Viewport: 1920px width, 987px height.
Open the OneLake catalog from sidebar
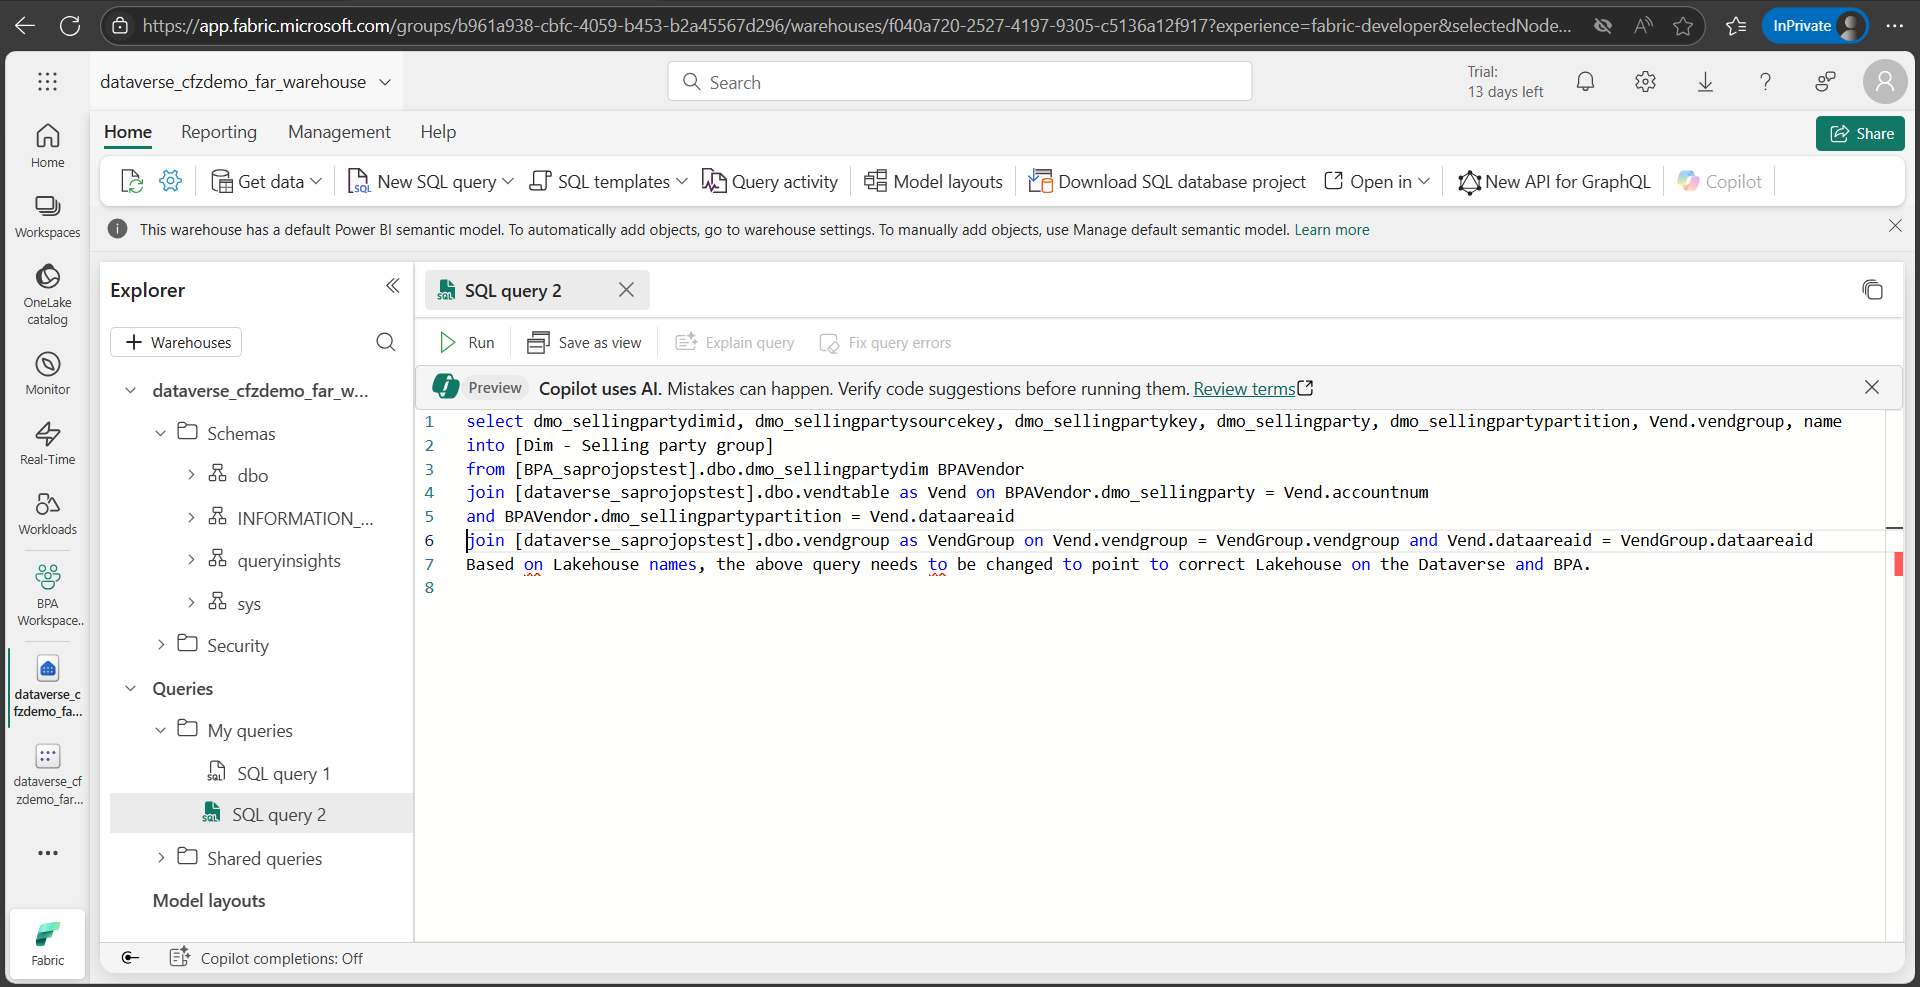coord(47,294)
